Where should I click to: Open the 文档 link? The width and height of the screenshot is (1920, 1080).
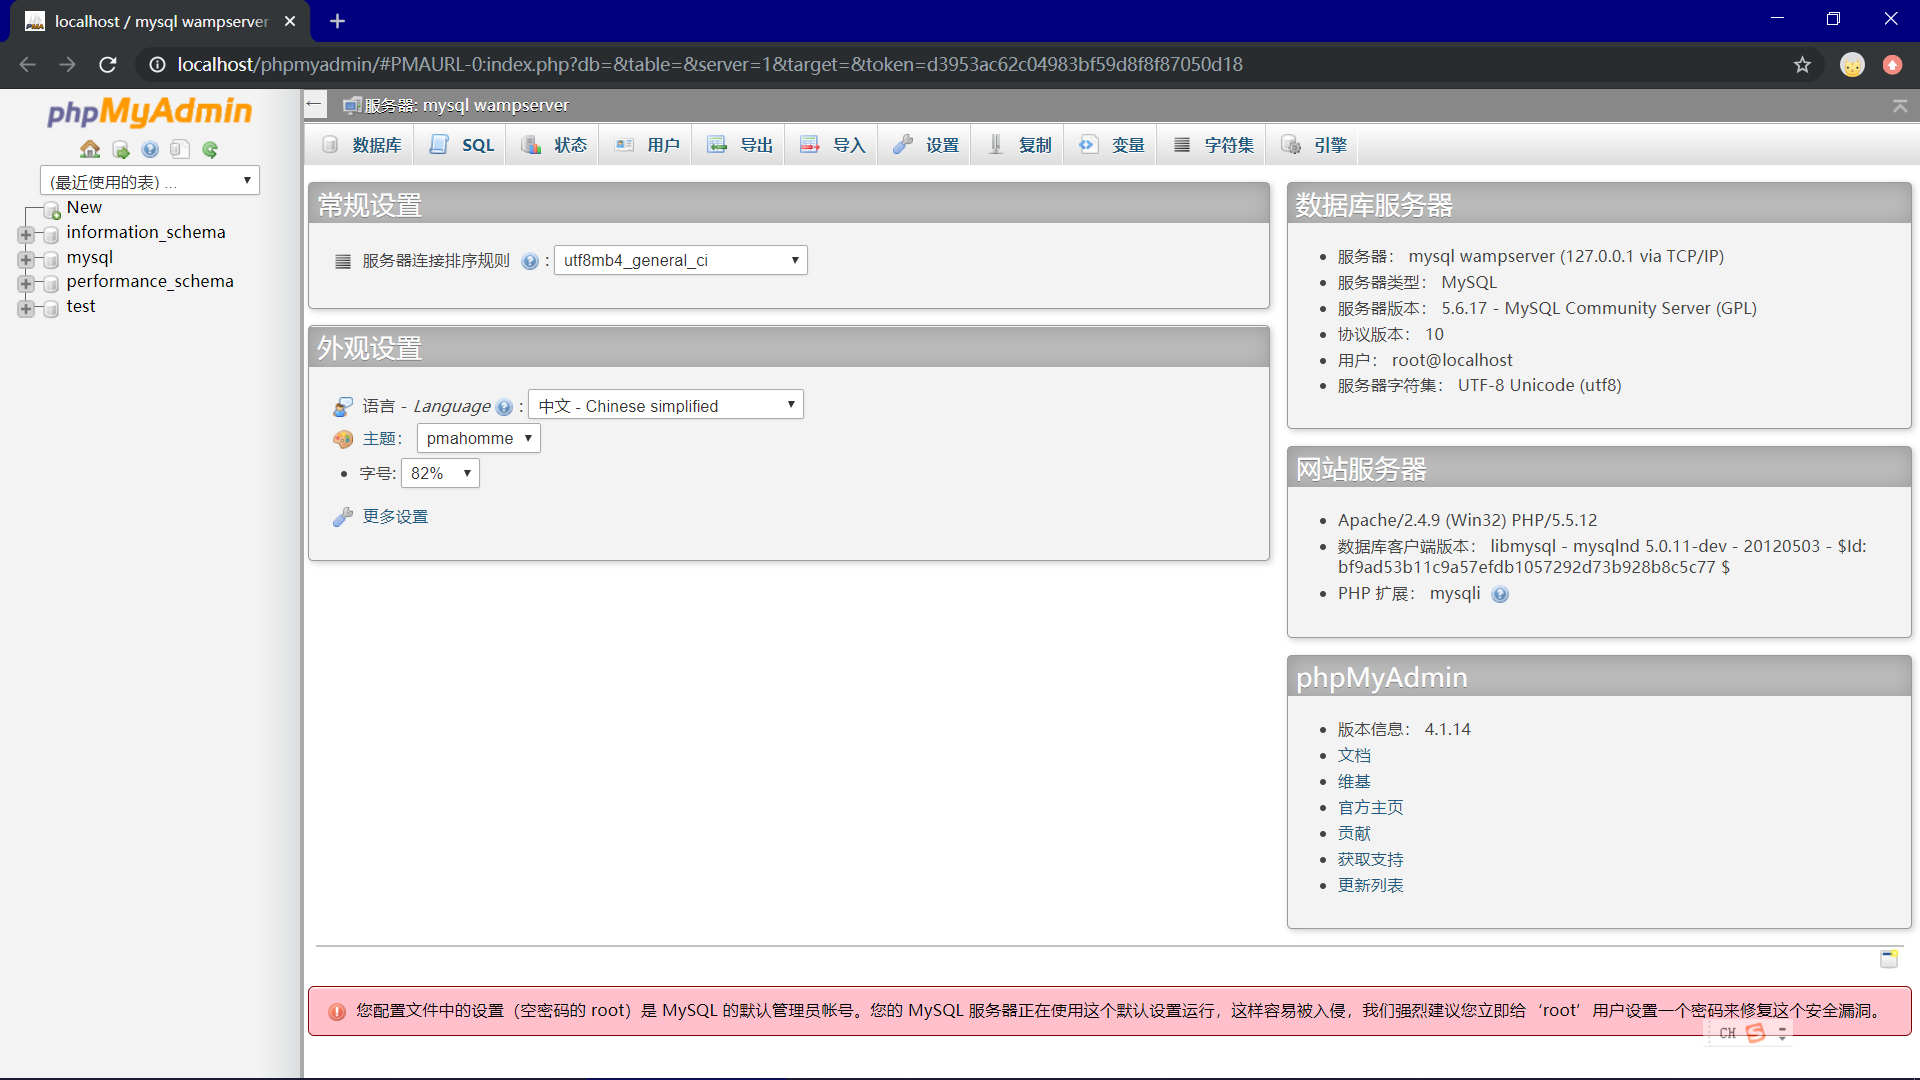(1354, 756)
